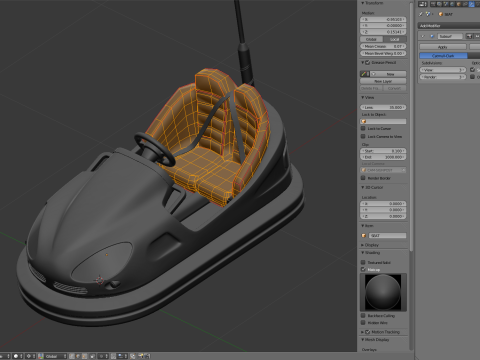Viewport: 480px width, 360px height.
Task: Adjust the Lens value field
Action: click(x=383, y=107)
